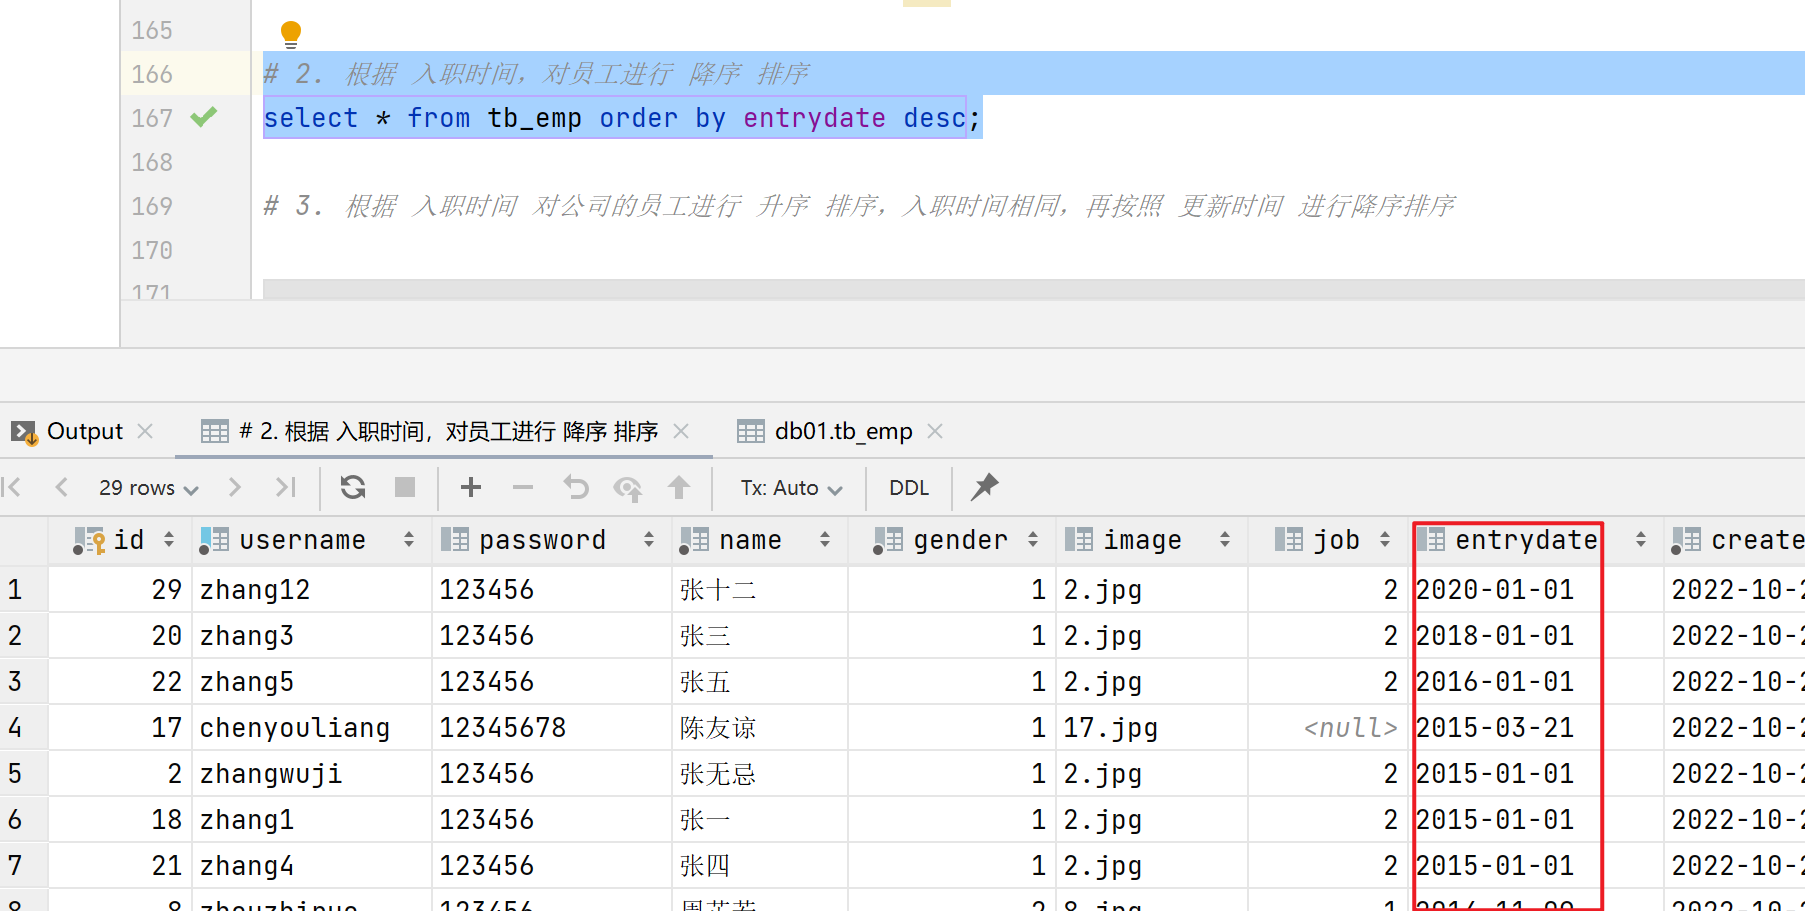Select the zhangwuji username cell
The image size is (1805, 911).
[x=312, y=774]
